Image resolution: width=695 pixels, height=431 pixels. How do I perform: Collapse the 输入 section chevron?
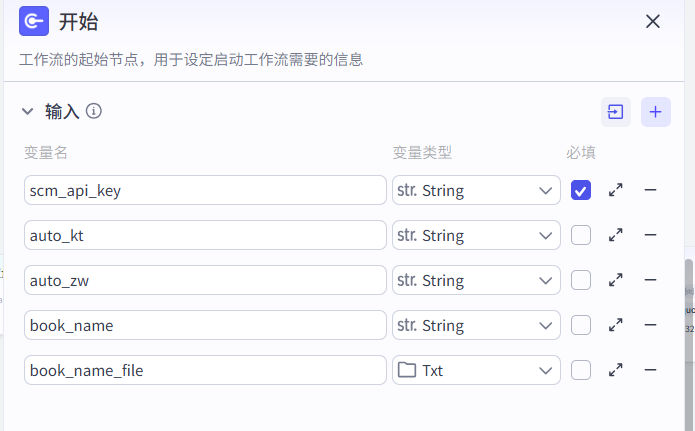pos(28,112)
